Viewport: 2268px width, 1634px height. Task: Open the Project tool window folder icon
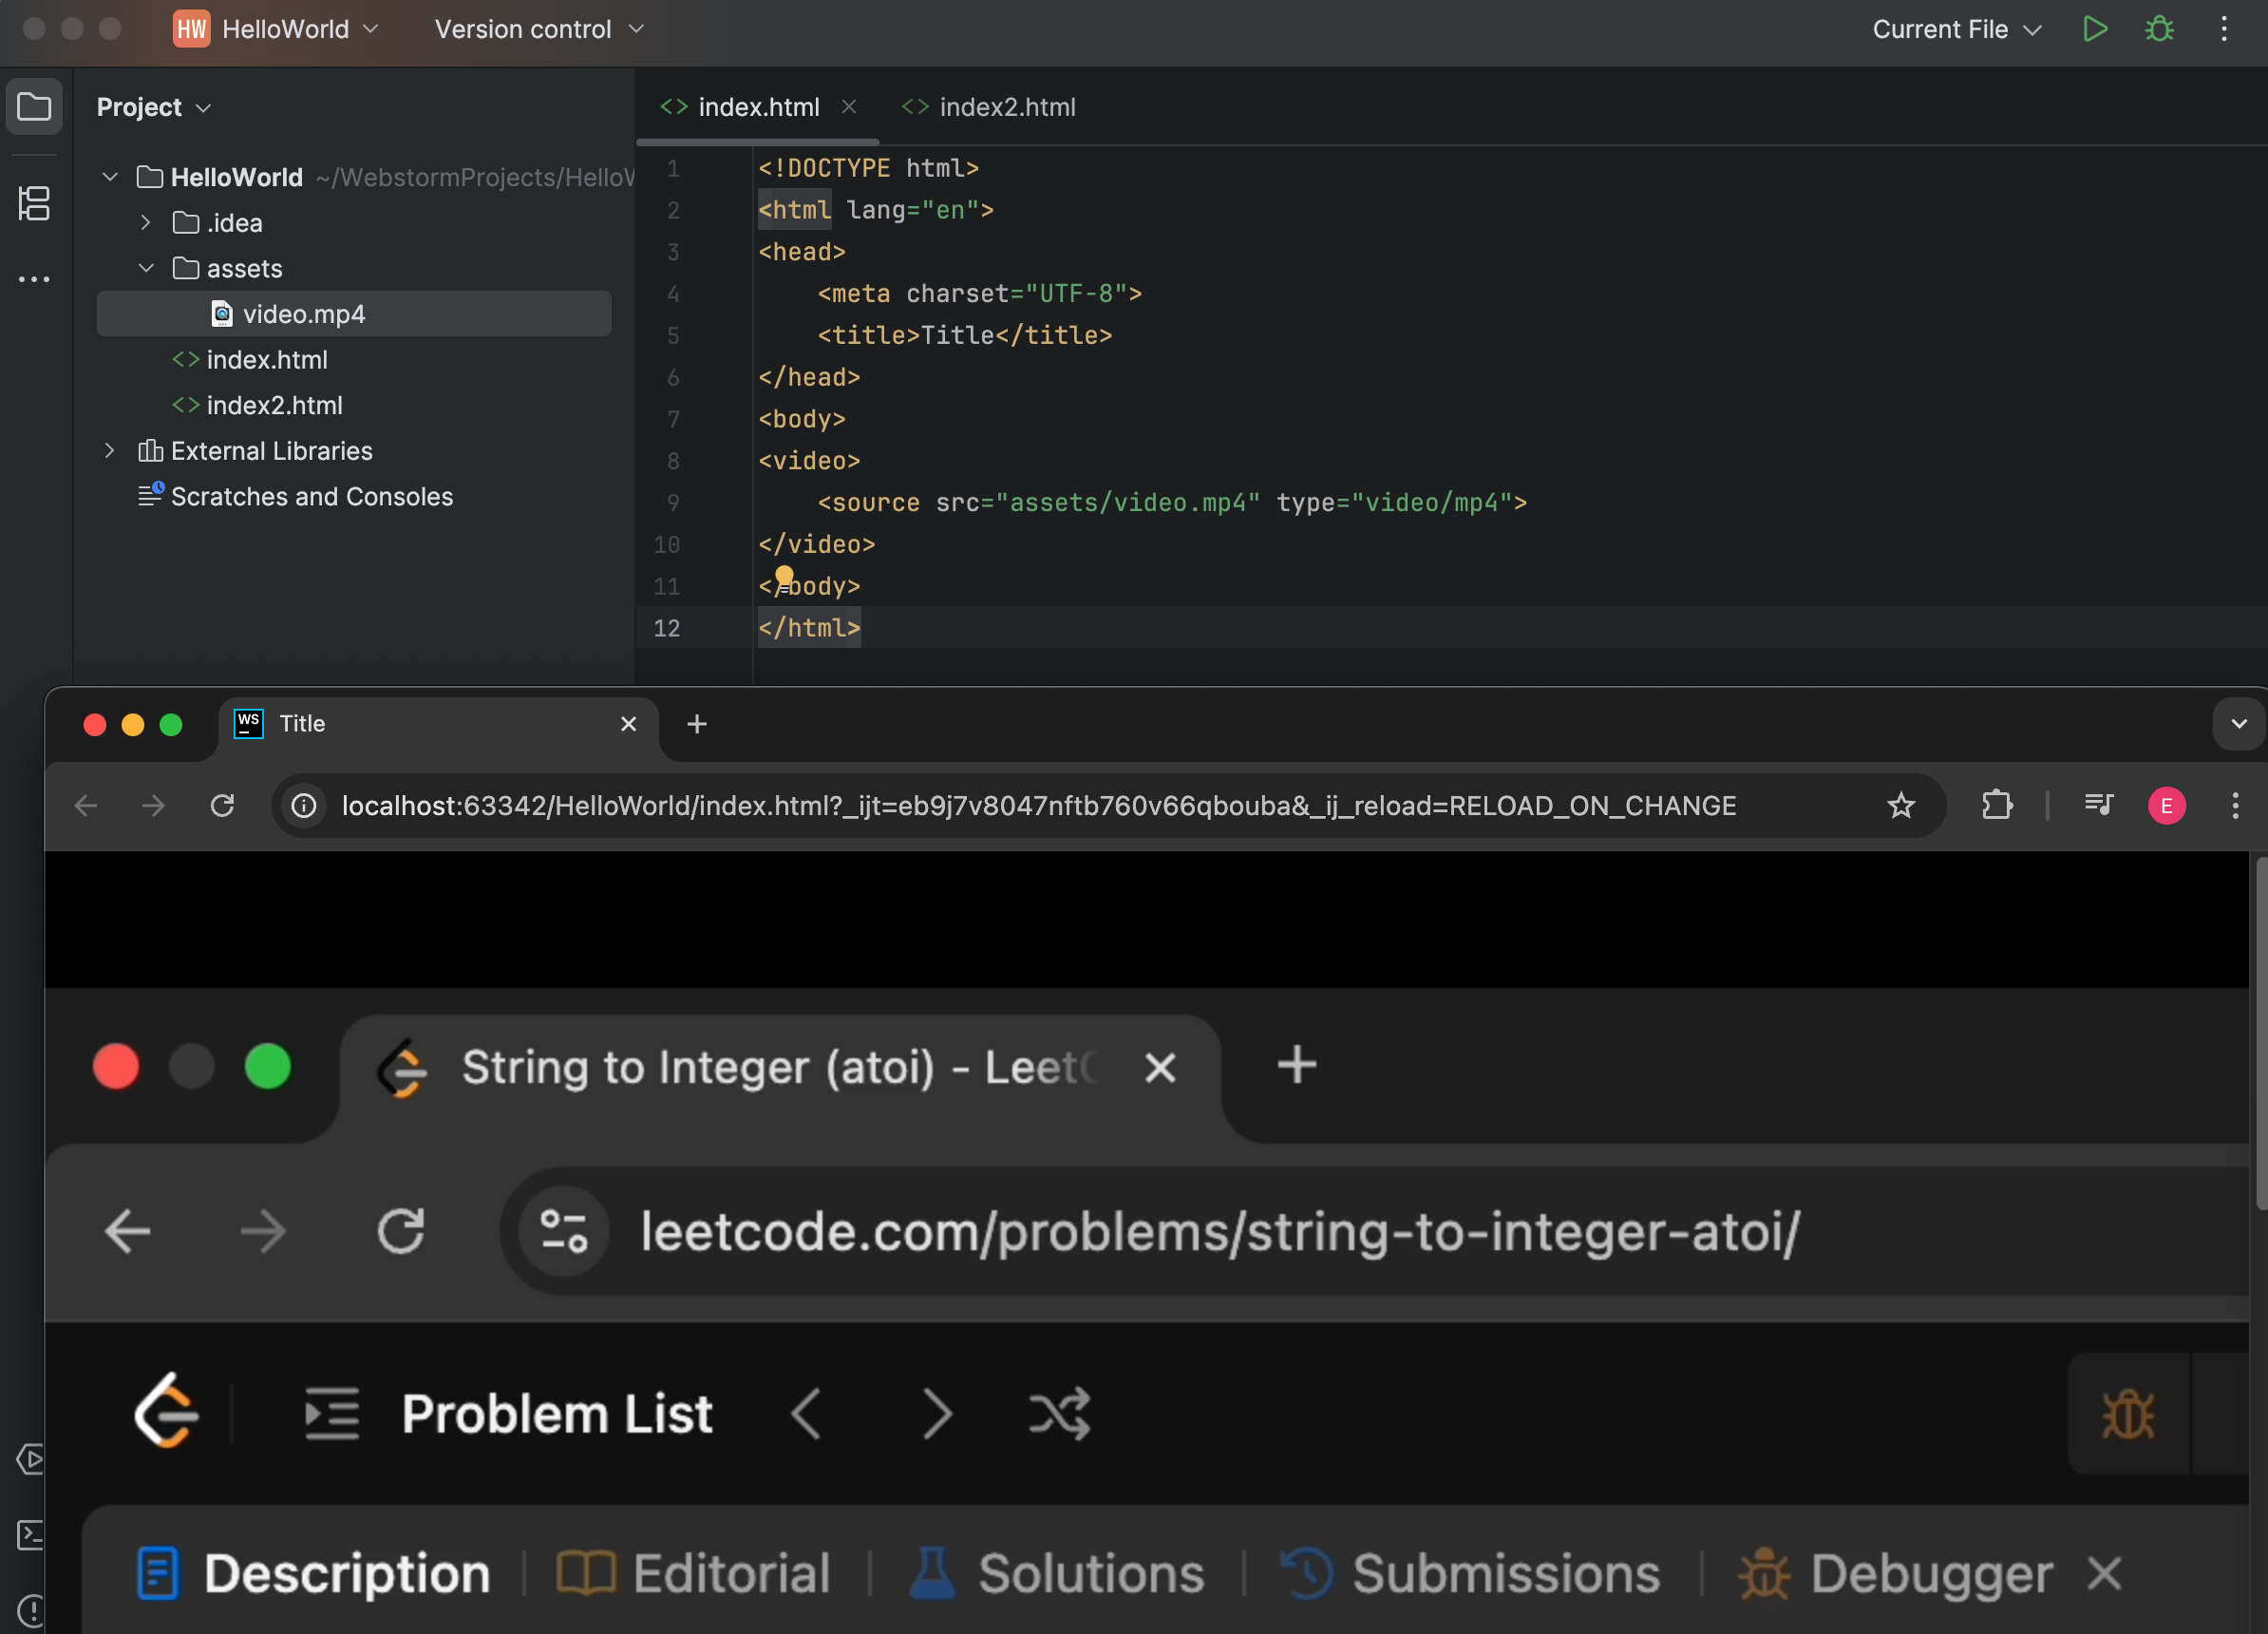coord(34,106)
